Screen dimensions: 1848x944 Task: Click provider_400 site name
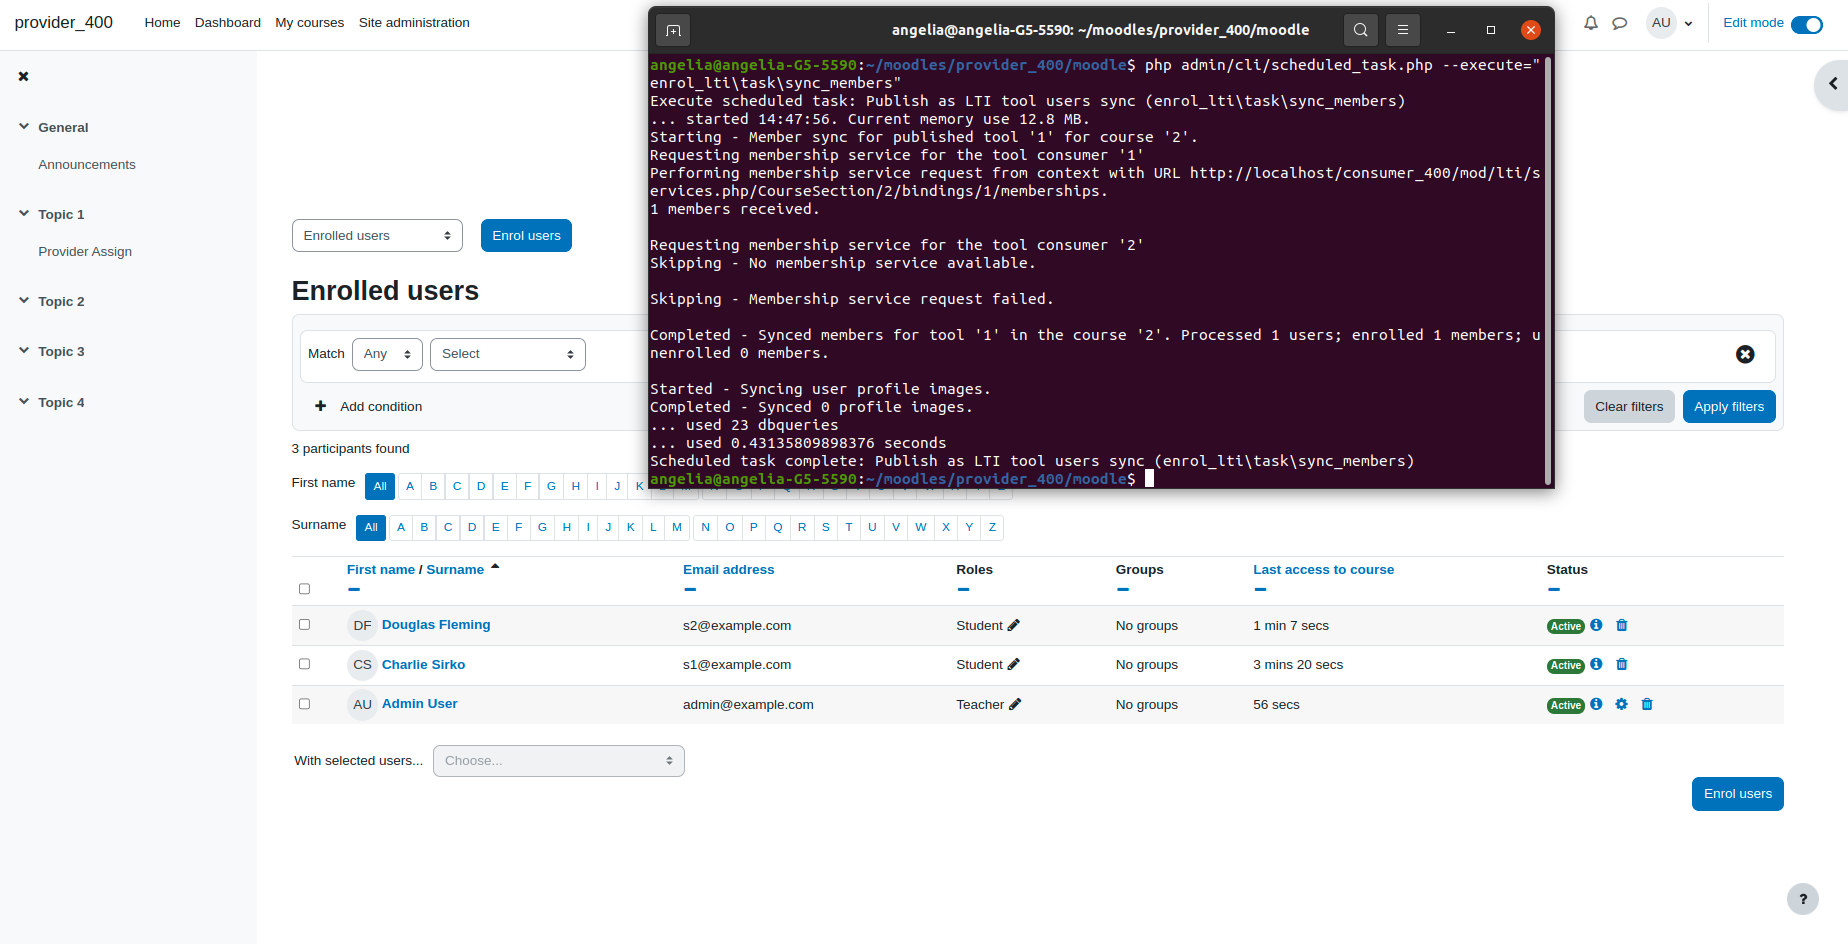click(x=63, y=23)
